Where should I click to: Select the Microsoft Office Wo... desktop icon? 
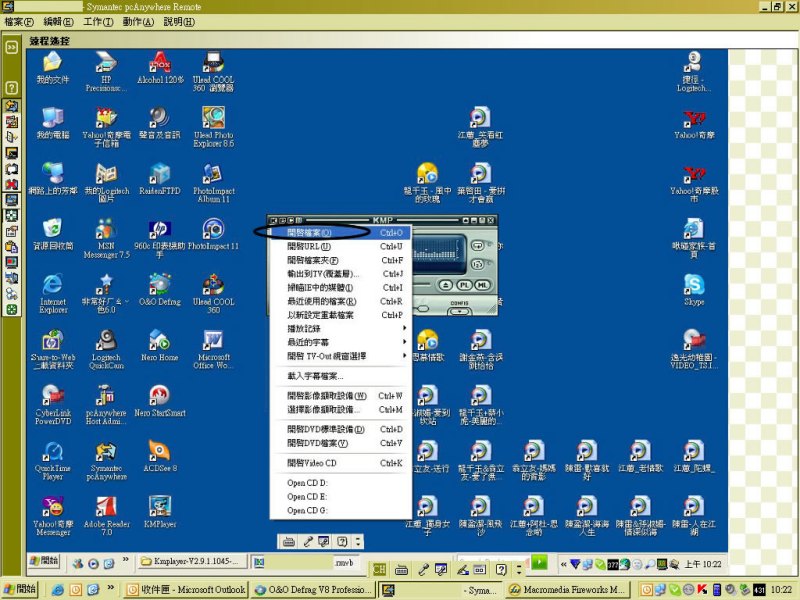[x=213, y=349]
